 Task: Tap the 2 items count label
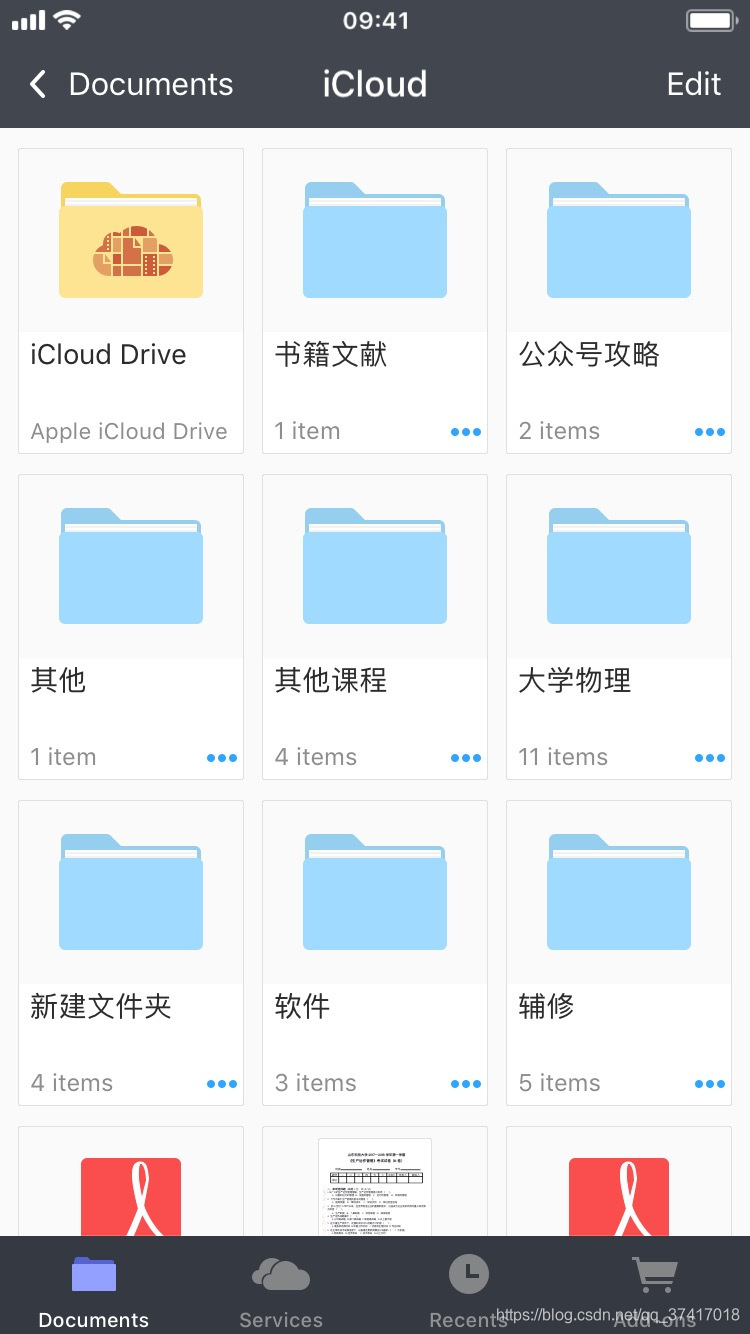point(560,431)
